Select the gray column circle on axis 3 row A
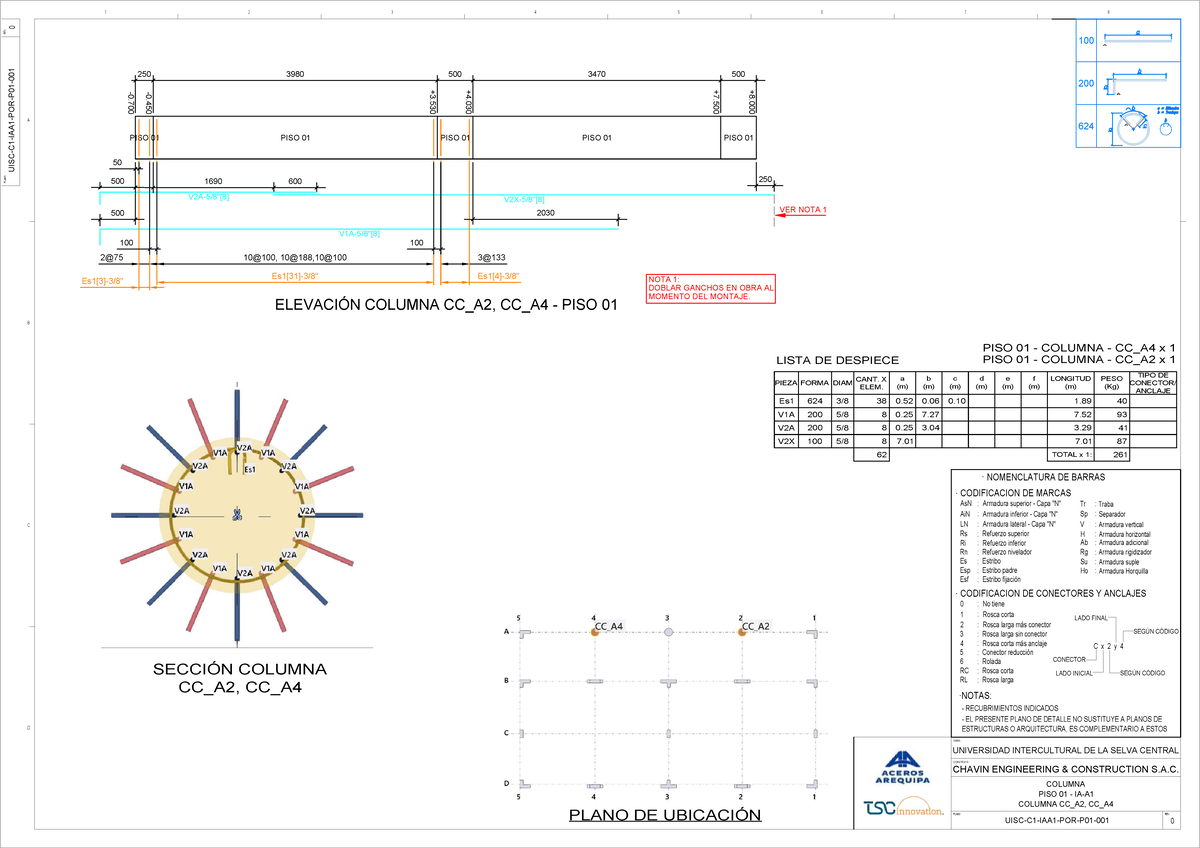 tap(667, 632)
